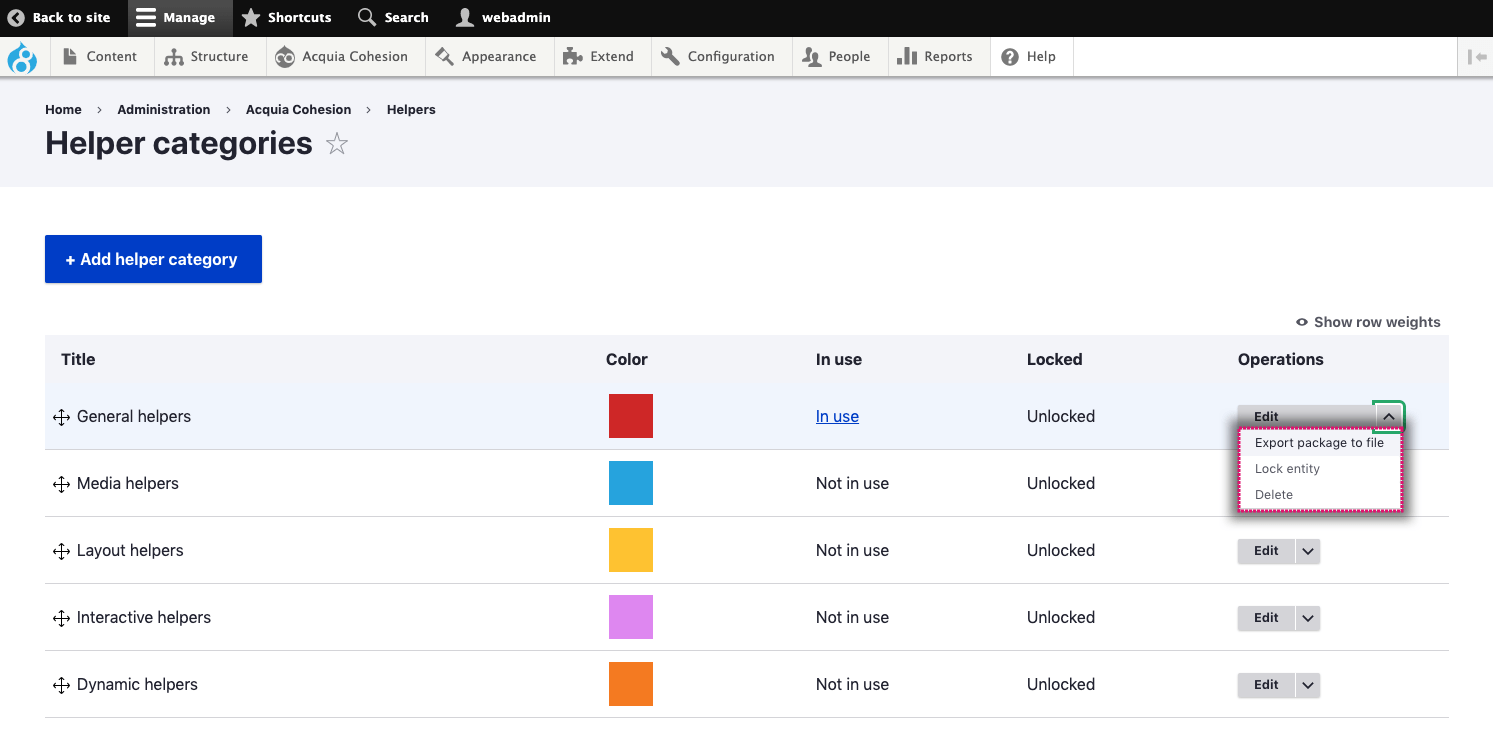The width and height of the screenshot is (1493, 753).
Task: Expand the Layout helpers operations dropdown
Action: pos(1308,551)
